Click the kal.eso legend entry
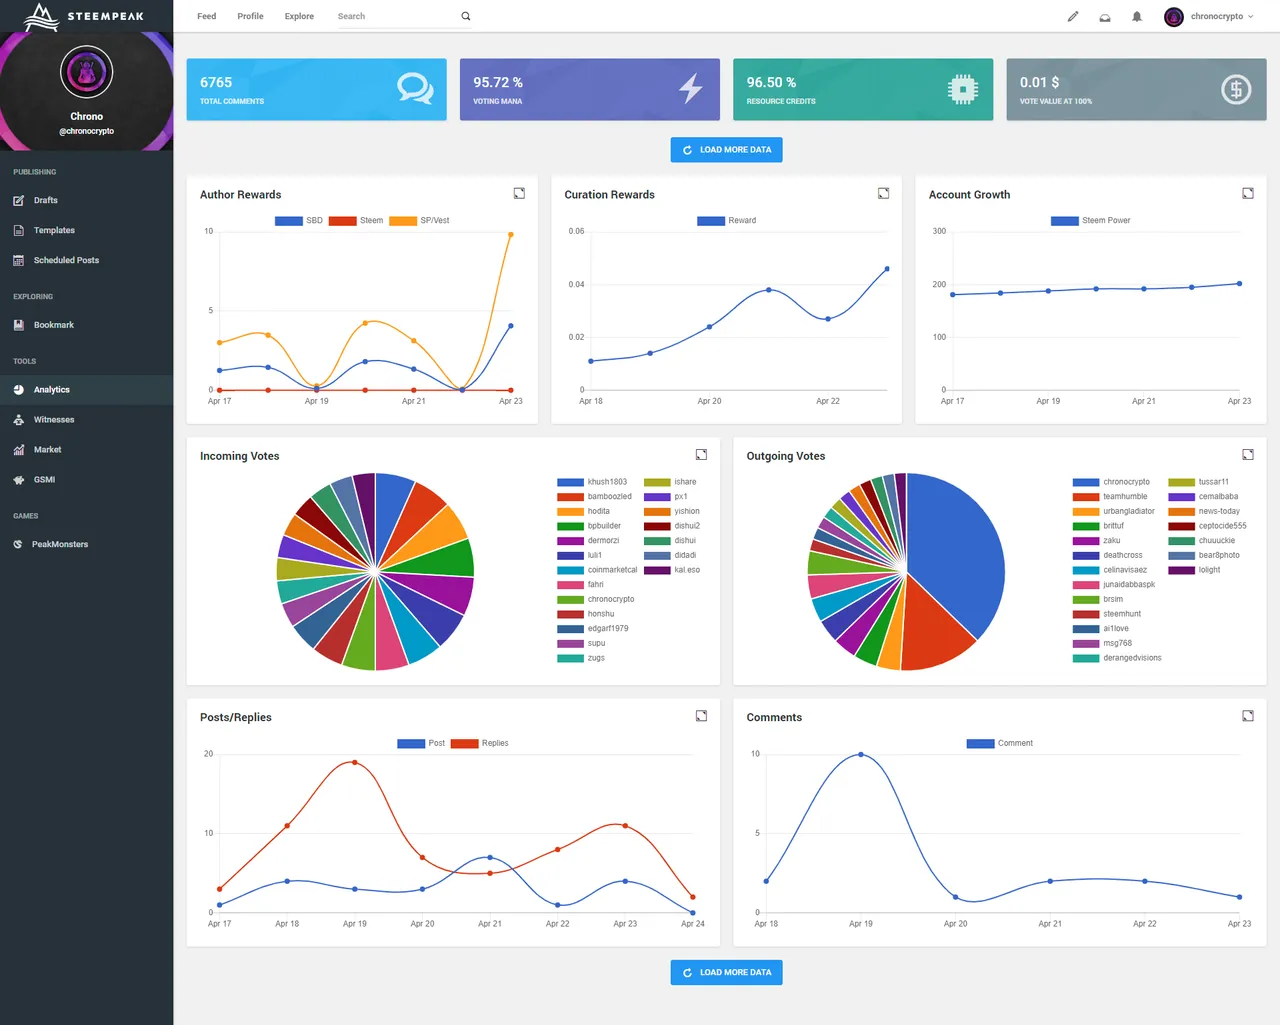This screenshot has height=1025, width=1280. point(672,570)
